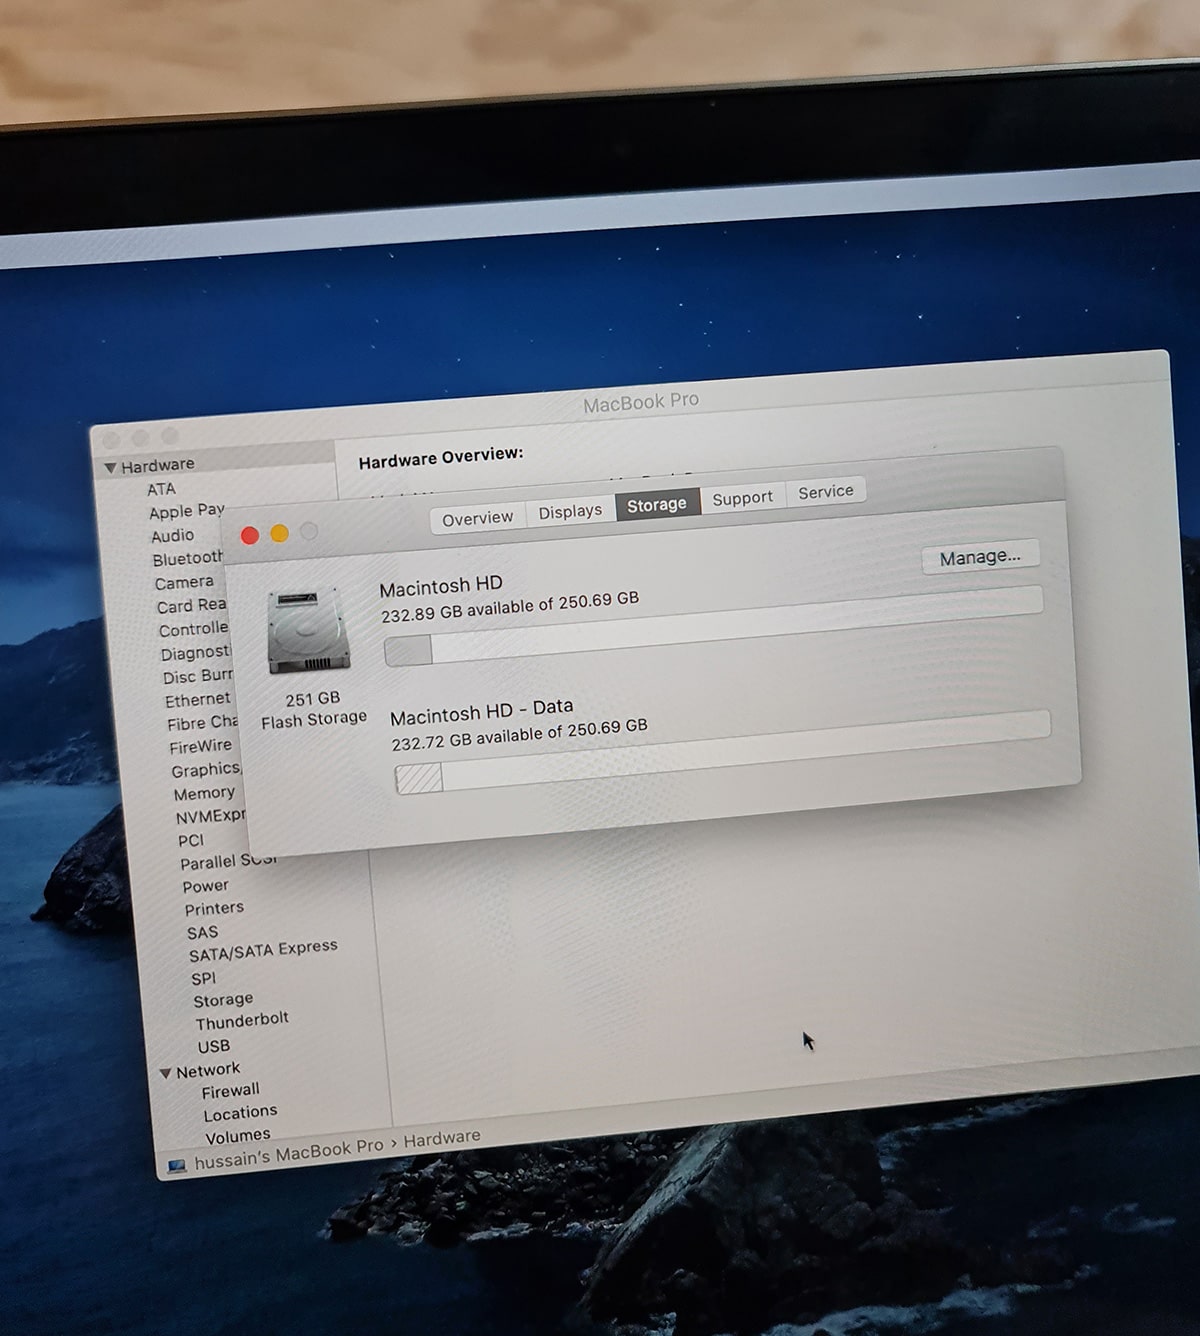Collapse the Network tree section

click(165, 1074)
